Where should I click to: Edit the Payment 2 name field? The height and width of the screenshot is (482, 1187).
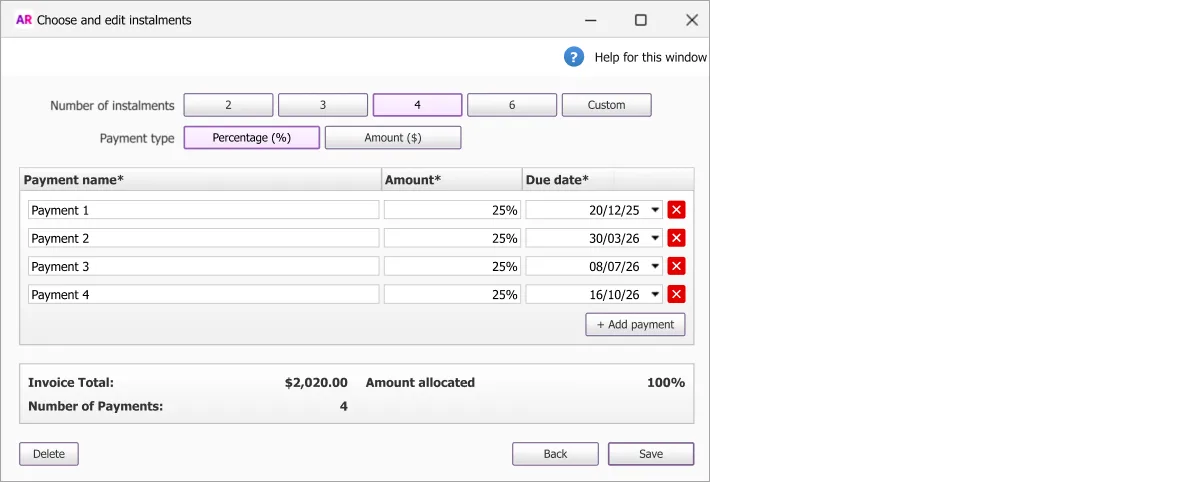(204, 238)
